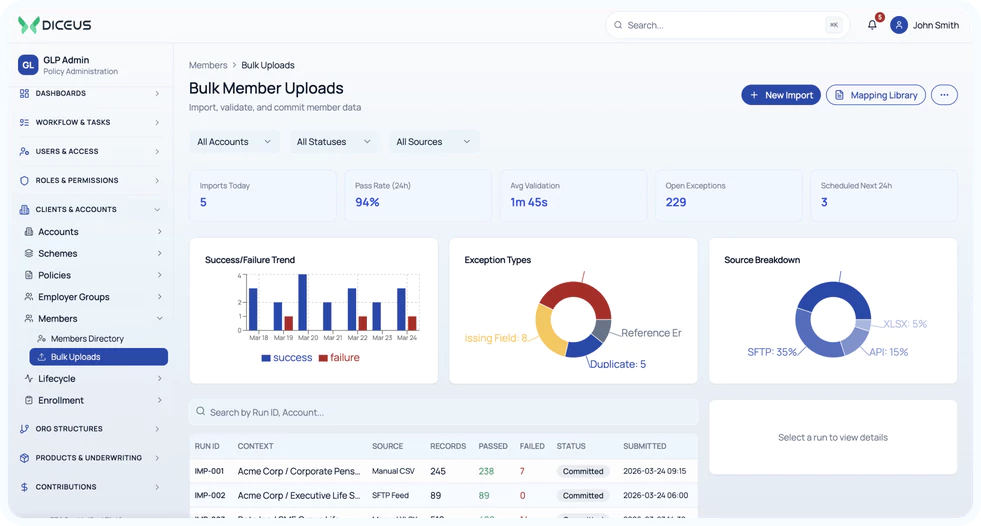Open the Employer Groups menu item
981x526 pixels.
click(93, 296)
